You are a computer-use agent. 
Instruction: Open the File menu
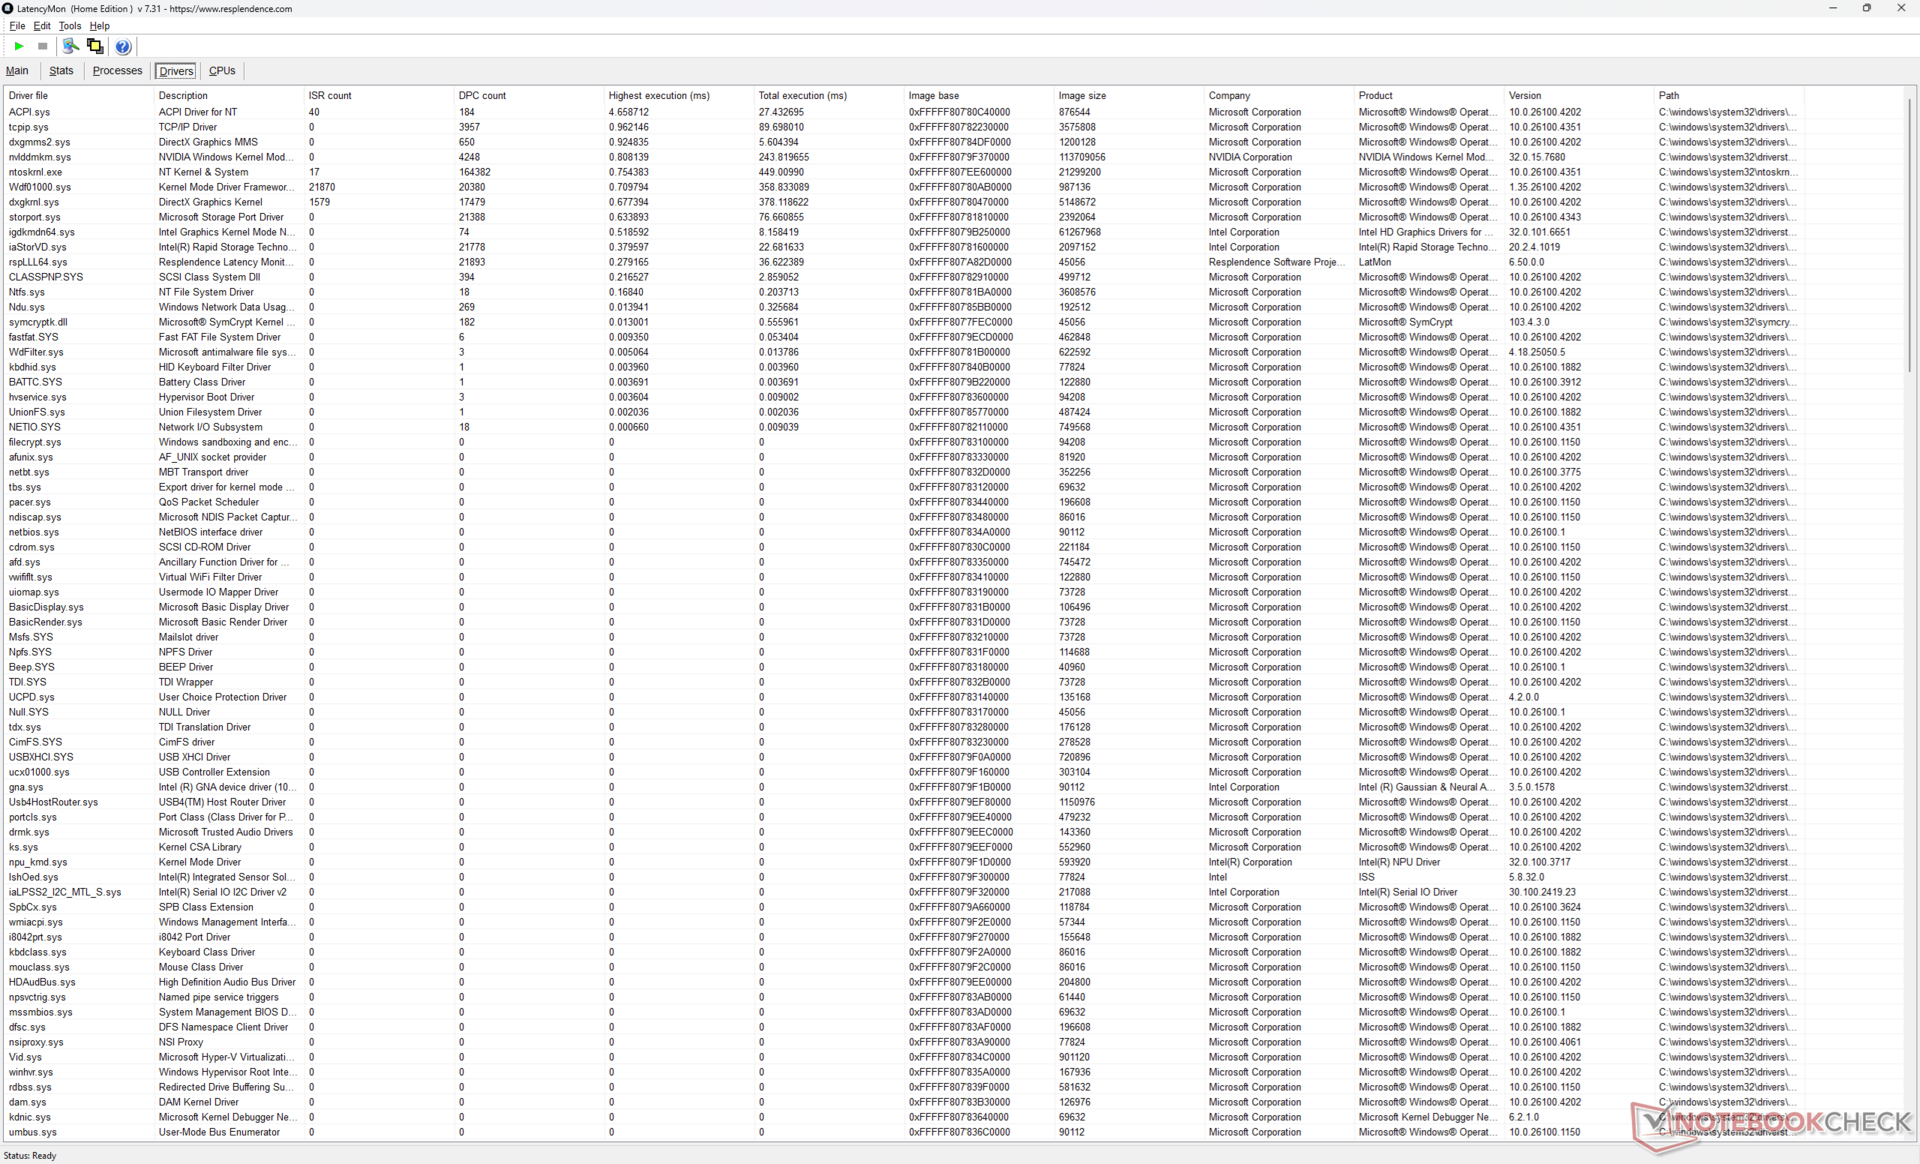click(x=17, y=26)
